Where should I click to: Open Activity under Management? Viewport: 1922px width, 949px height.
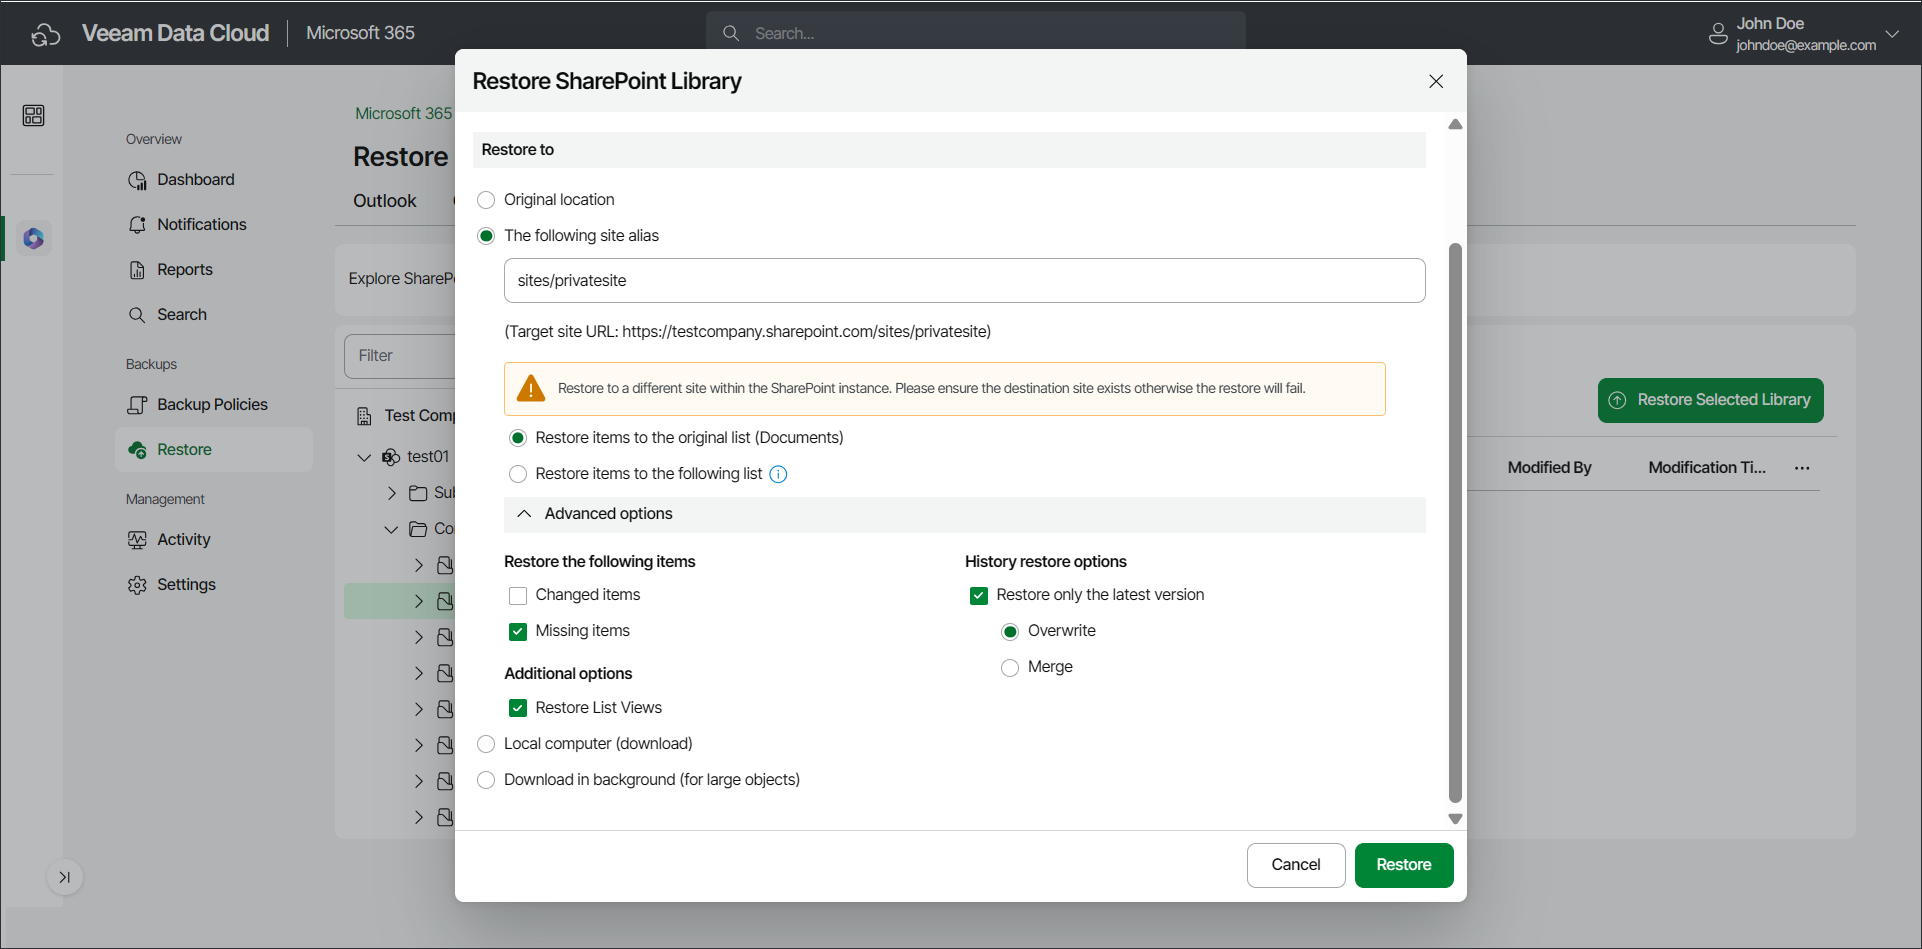click(x=184, y=540)
